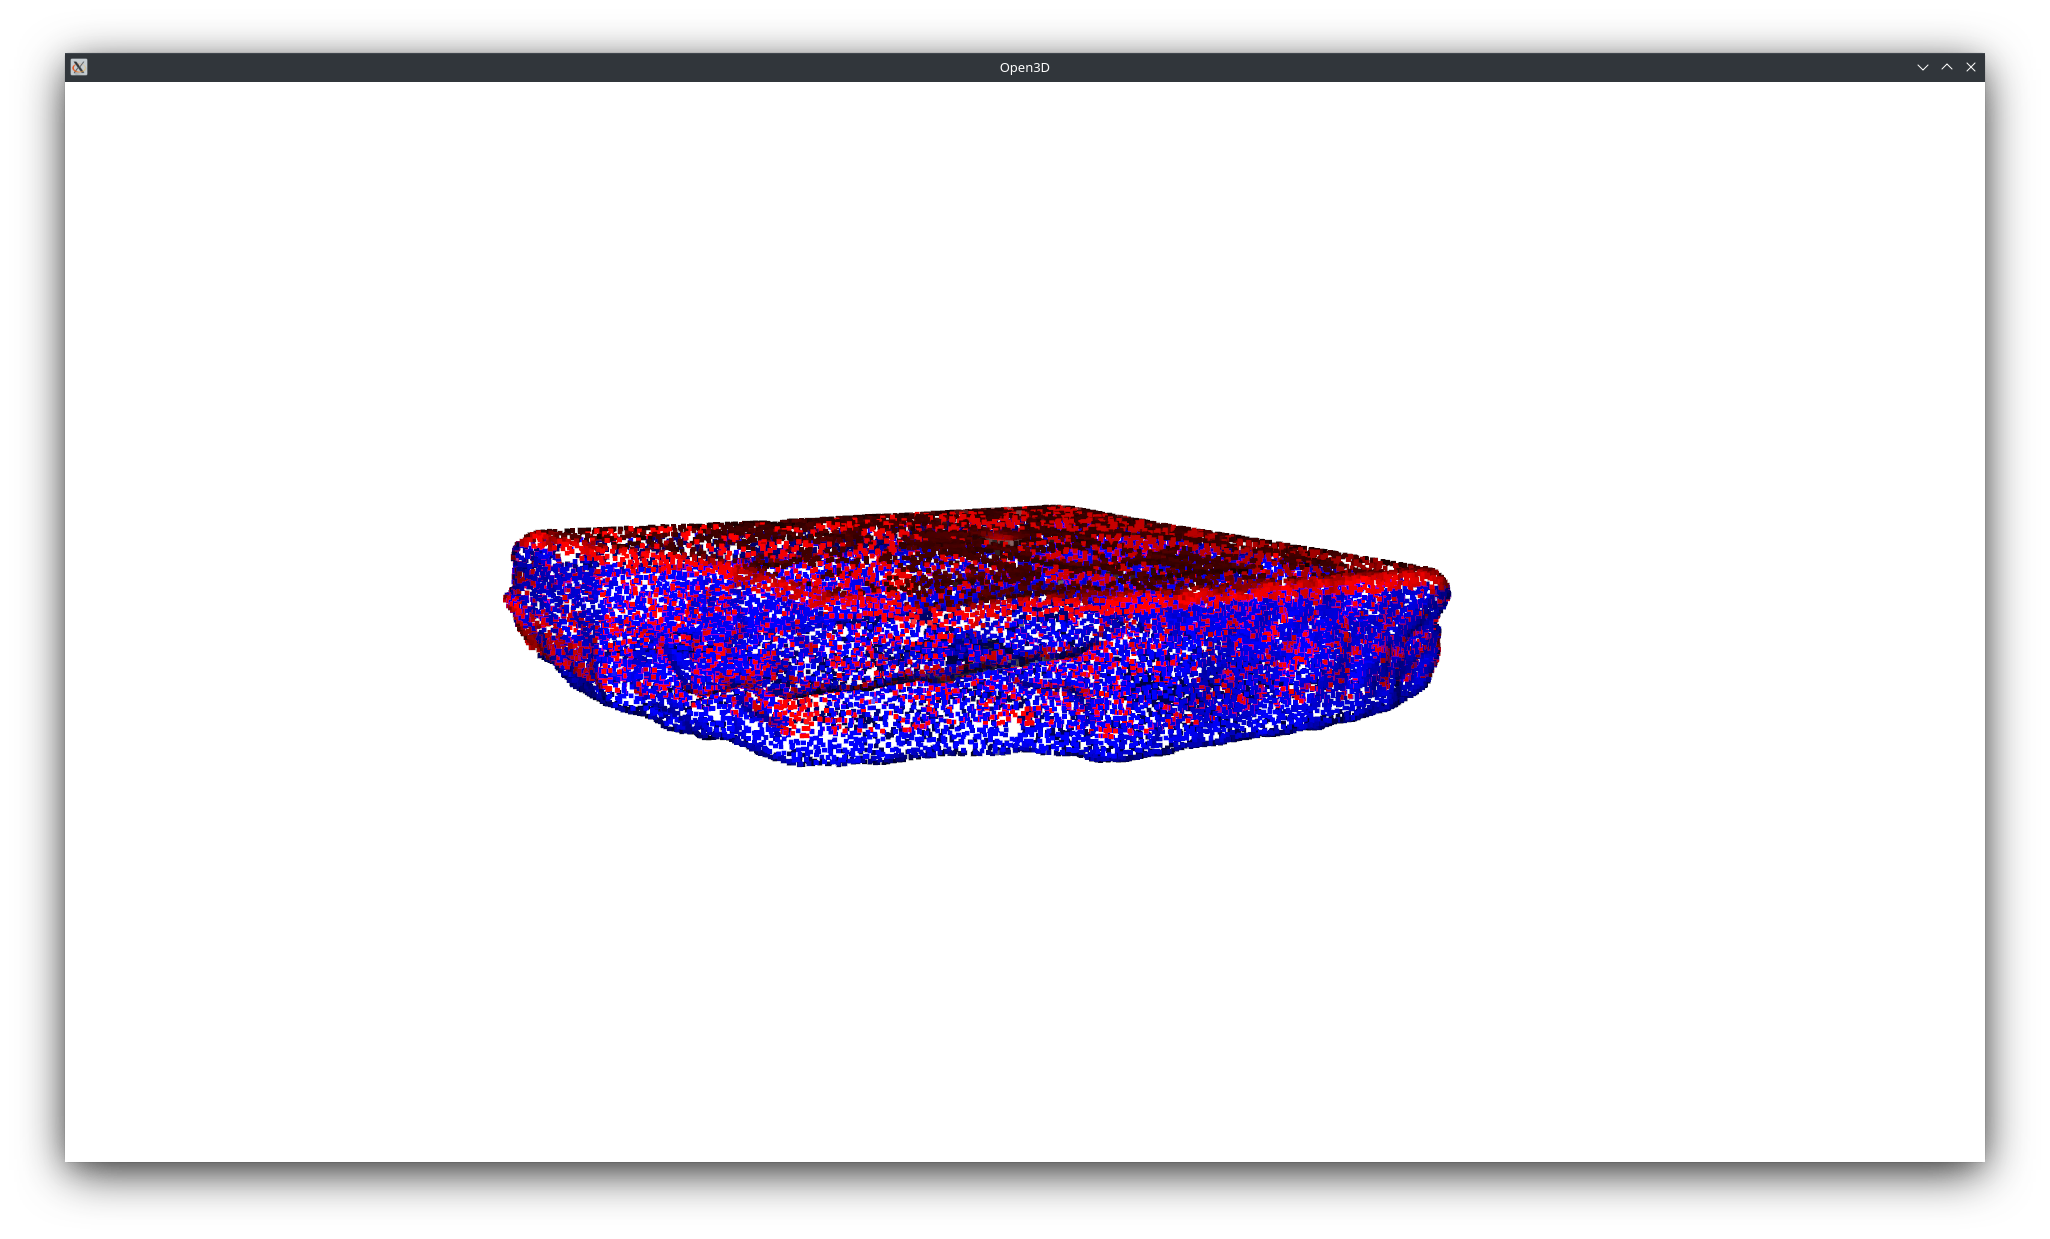Click the white viewport background above the cloud

tap(1000, 300)
